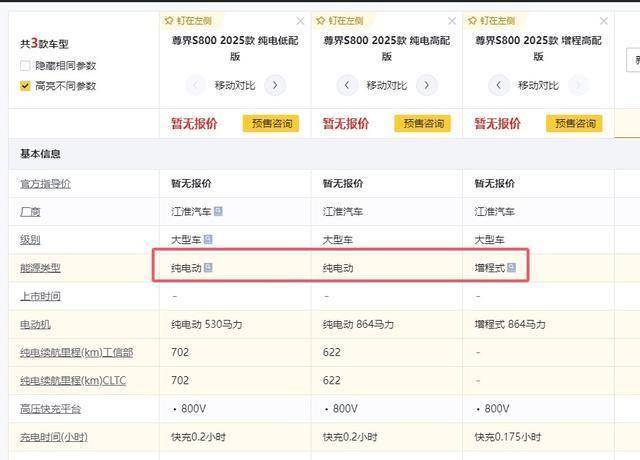The height and width of the screenshot is (460, 640).
Task: Close the 纯电高配版 comparison column
Action: (x=452, y=20)
